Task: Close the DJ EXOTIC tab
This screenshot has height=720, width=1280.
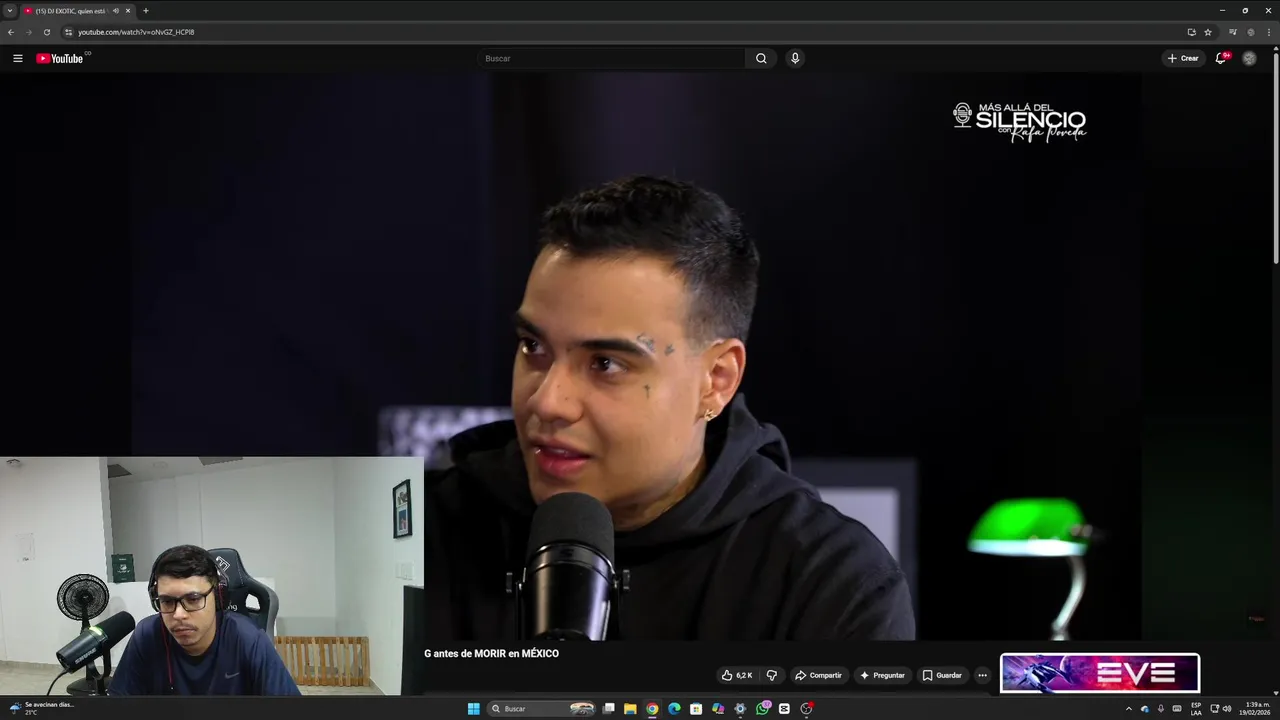Action: (x=128, y=11)
